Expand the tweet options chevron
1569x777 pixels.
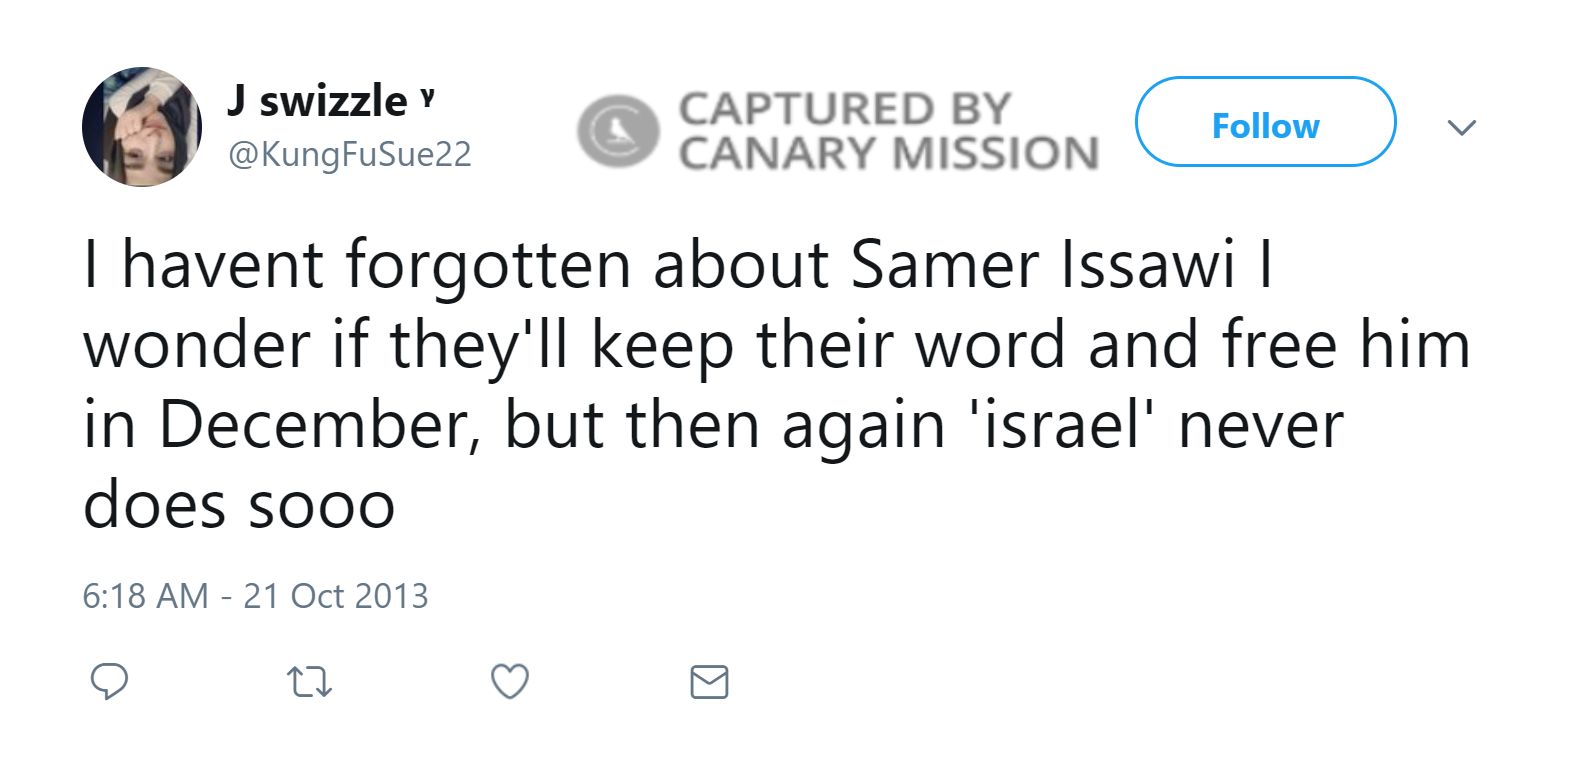(x=1462, y=127)
